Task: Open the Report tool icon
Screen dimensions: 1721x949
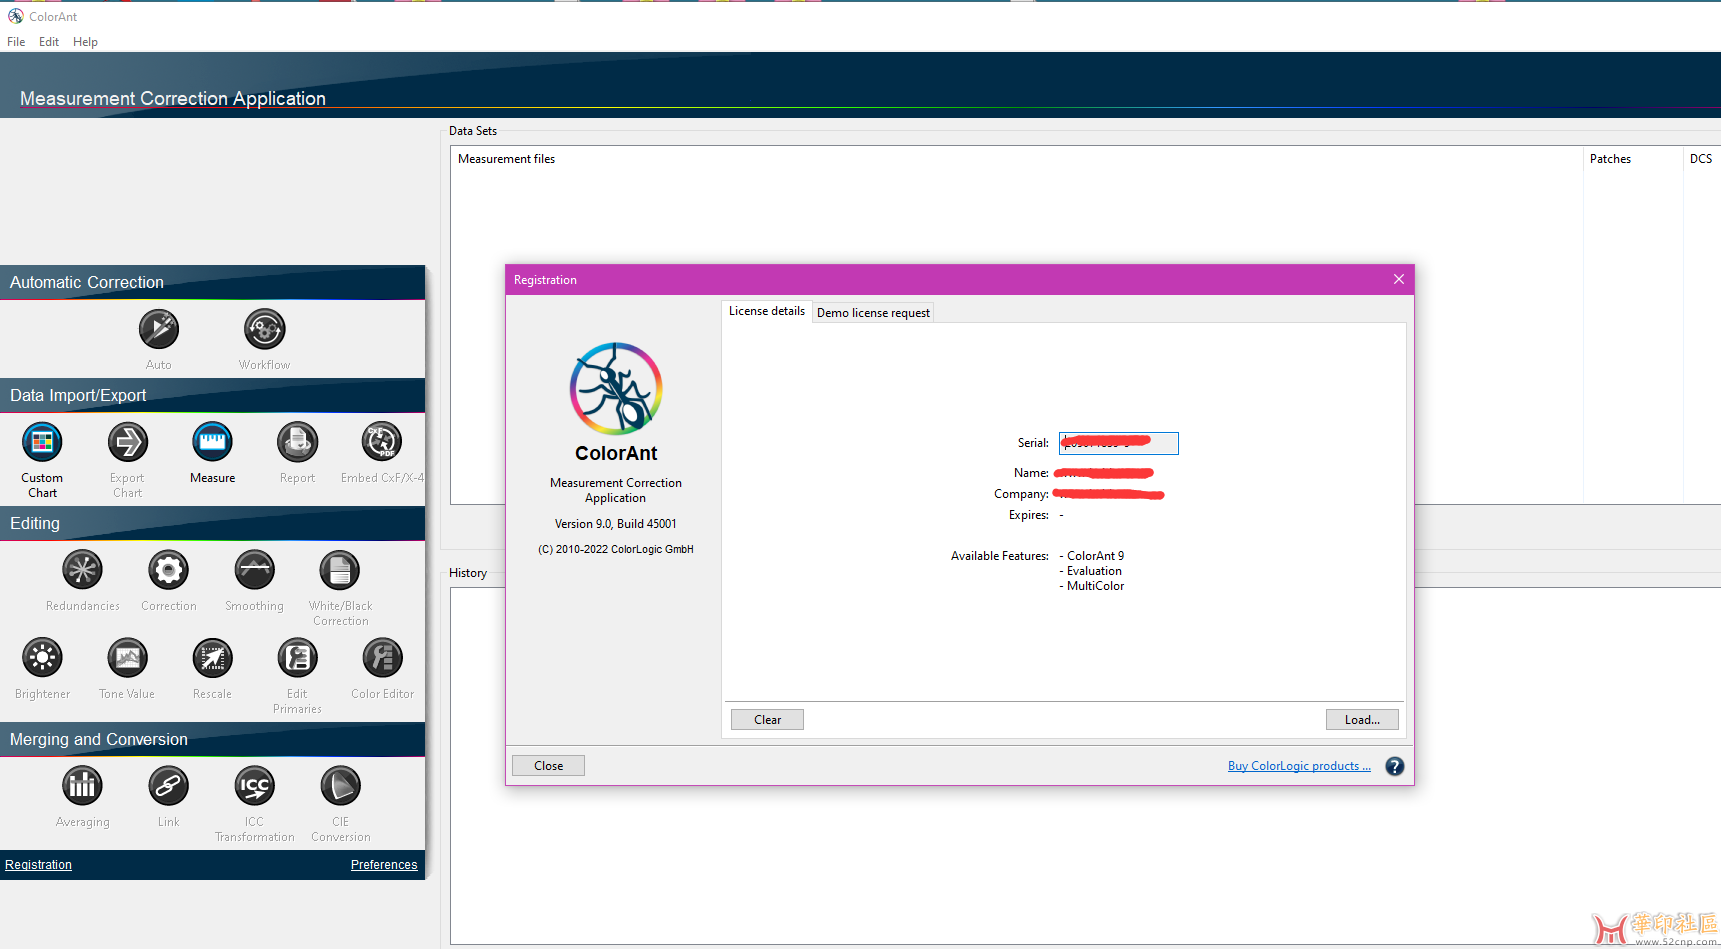Action: pyautogui.click(x=297, y=442)
